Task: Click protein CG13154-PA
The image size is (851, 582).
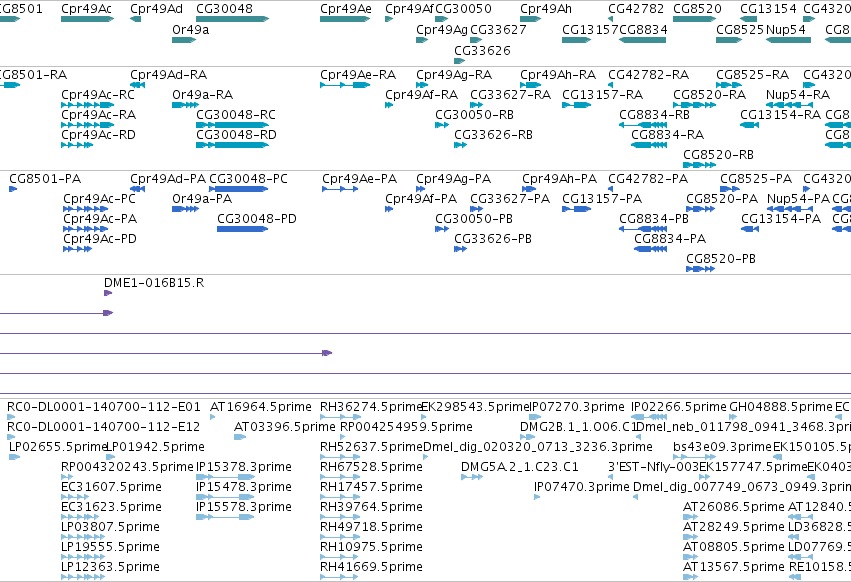Action: click(781, 219)
